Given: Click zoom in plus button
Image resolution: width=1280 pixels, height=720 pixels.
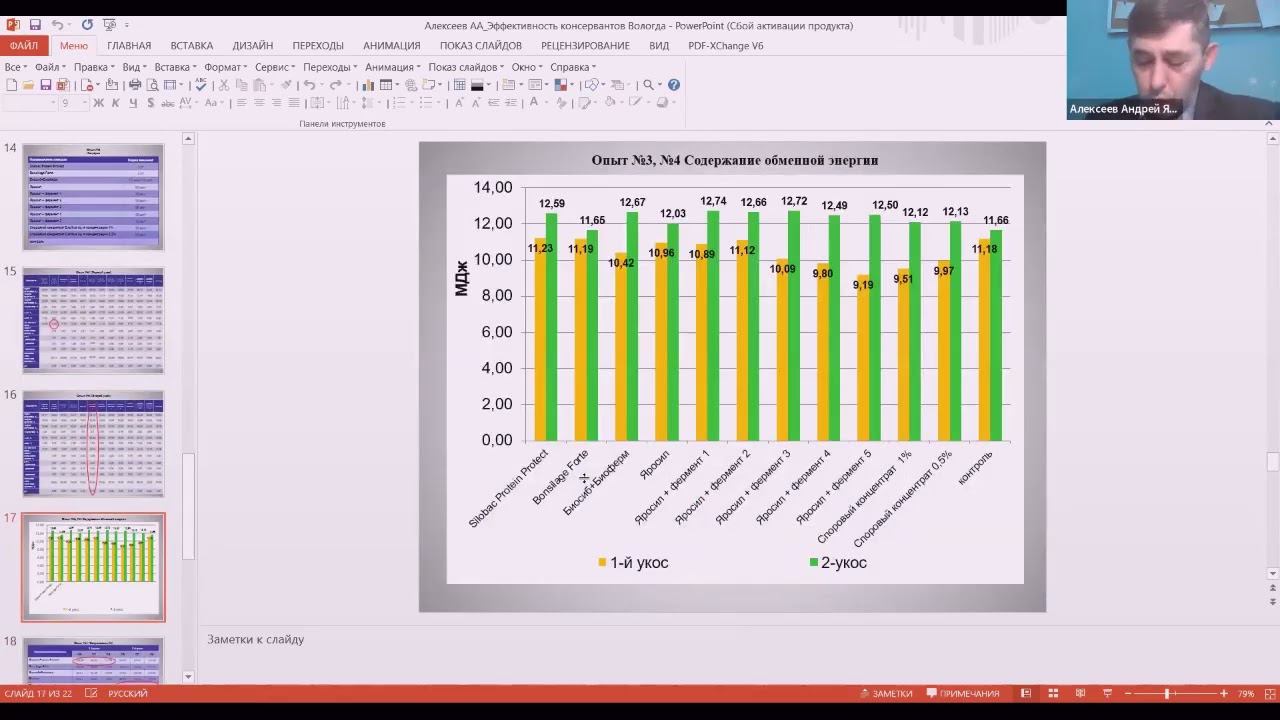Looking at the screenshot, I should click(1223, 693).
